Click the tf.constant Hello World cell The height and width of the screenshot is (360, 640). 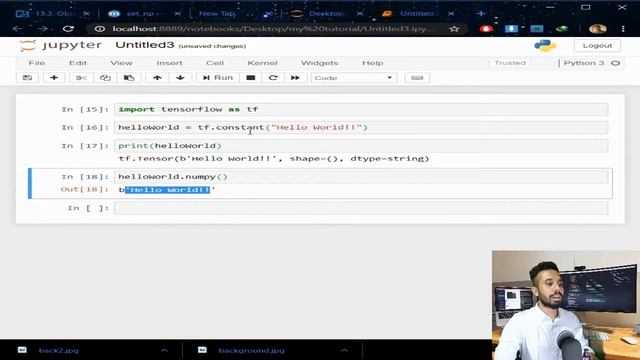361,127
